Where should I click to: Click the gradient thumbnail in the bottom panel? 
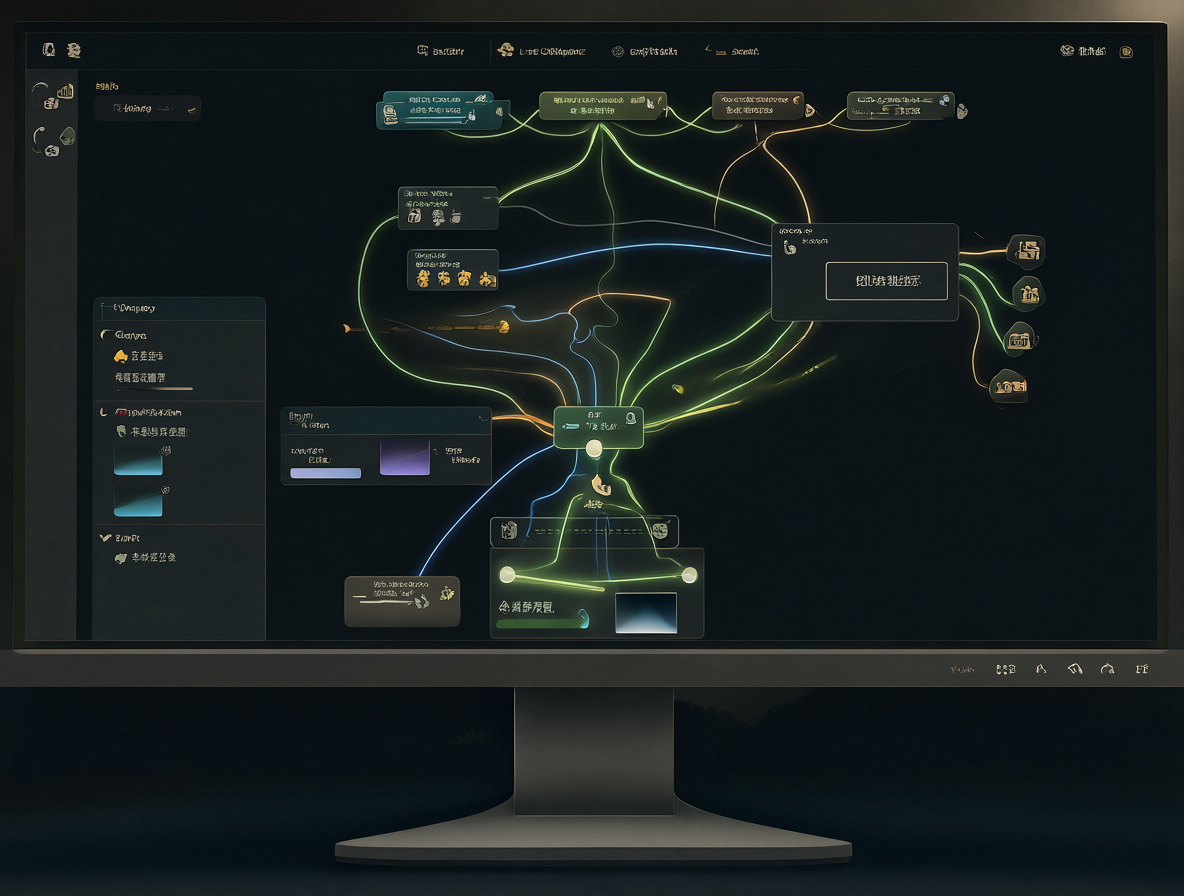pos(646,613)
